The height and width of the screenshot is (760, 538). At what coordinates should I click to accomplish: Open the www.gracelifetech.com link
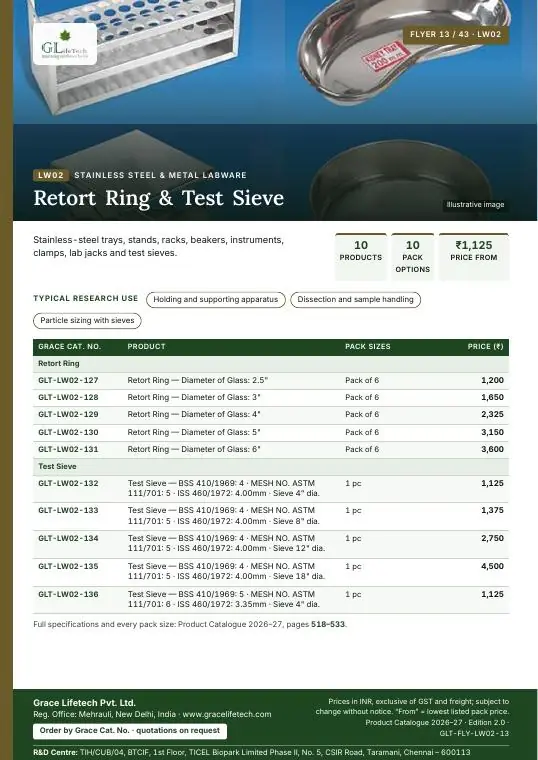pos(227,714)
